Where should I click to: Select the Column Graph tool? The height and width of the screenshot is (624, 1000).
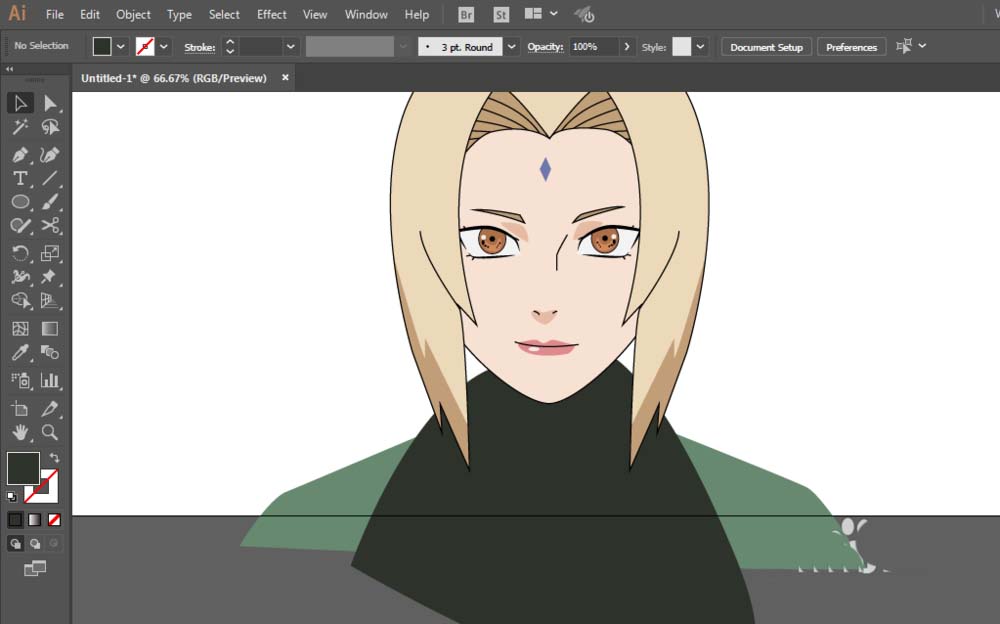50,381
